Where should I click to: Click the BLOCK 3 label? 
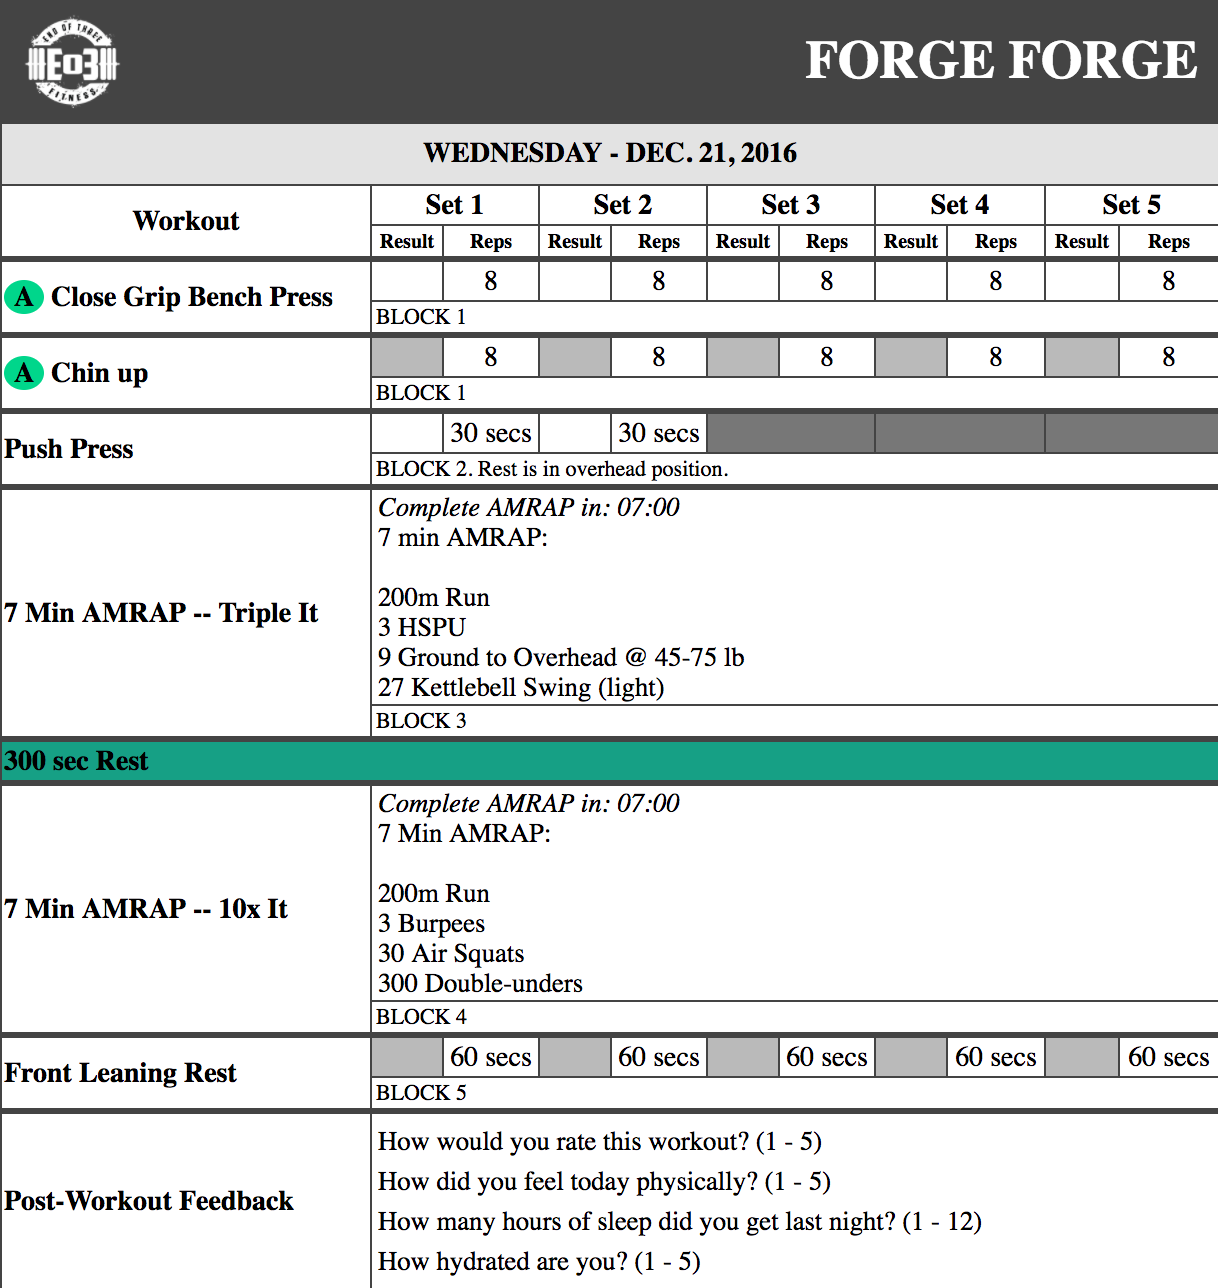pyautogui.click(x=421, y=721)
